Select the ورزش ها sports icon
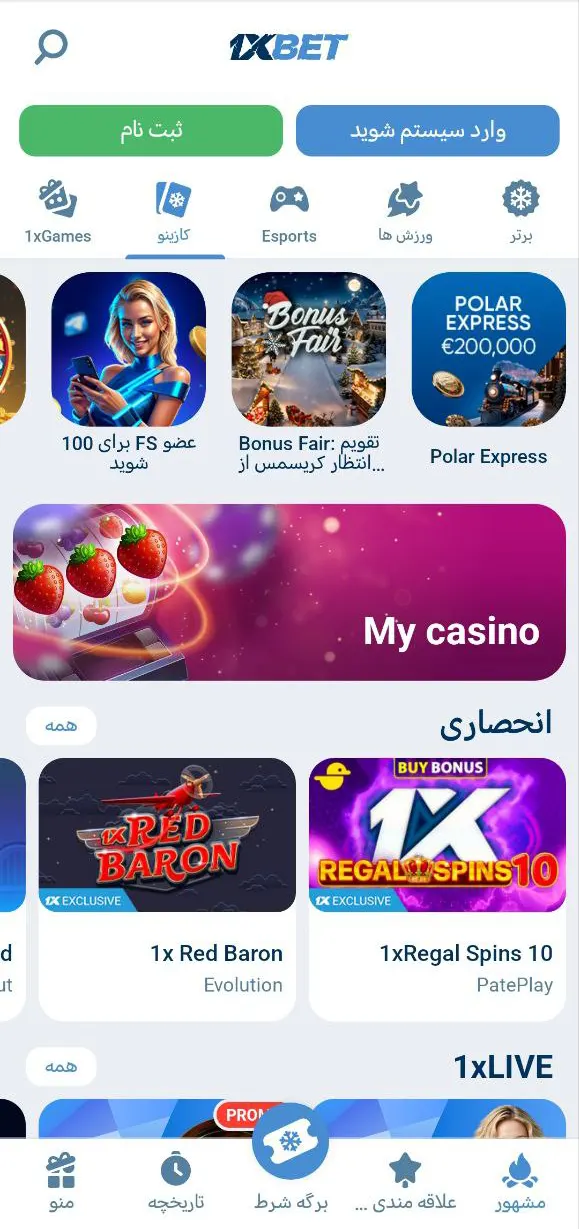Viewport: 579px width, 1229px height. [x=405, y=200]
